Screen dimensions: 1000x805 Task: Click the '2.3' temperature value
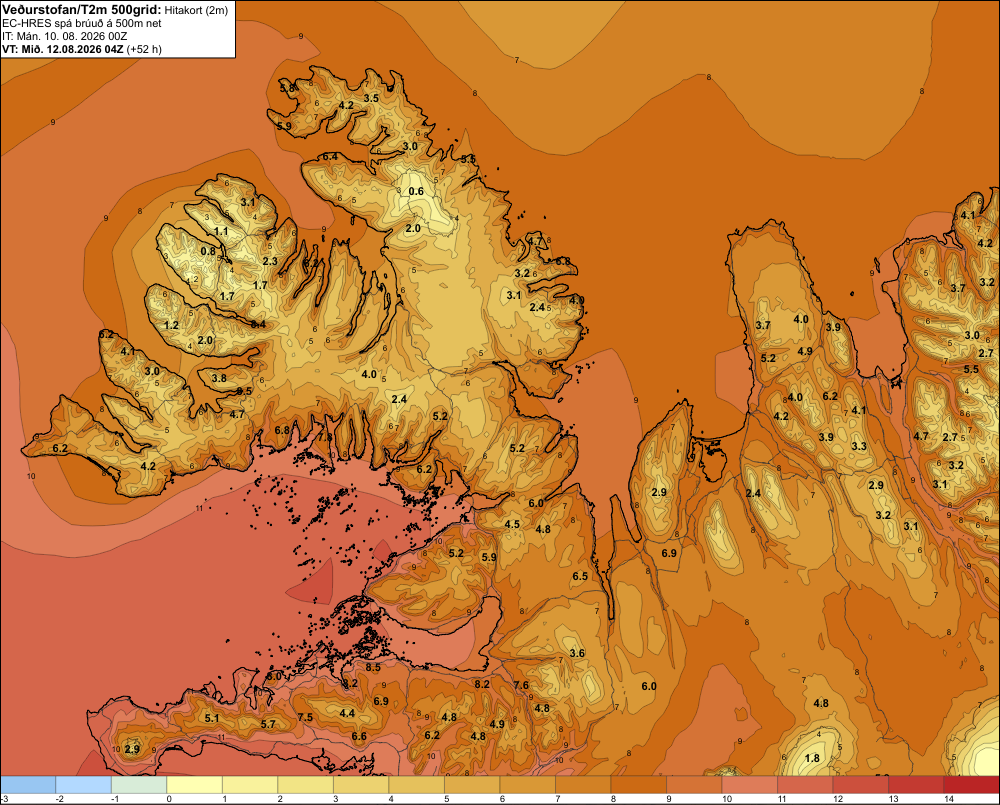[270, 261]
